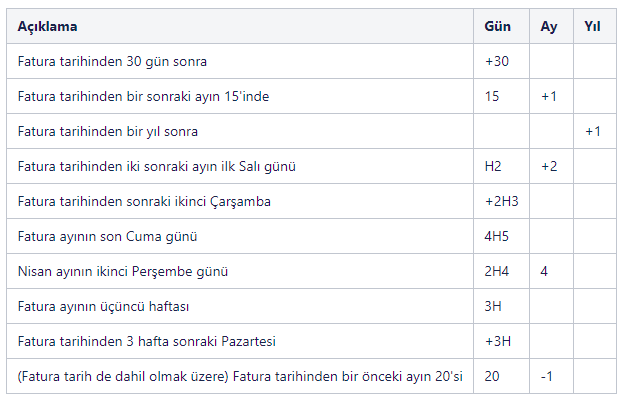This screenshot has height=398, width=627.
Task: Click the +2 value in Ay column
Action: click(x=549, y=166)
